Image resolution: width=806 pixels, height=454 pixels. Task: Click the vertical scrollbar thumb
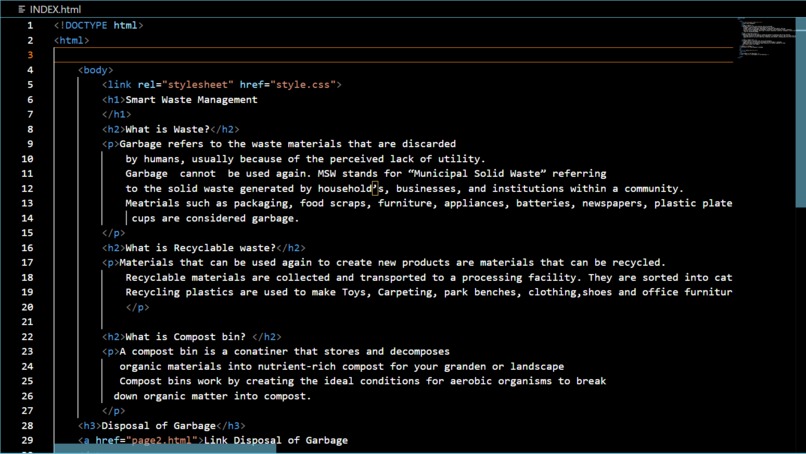800,113
